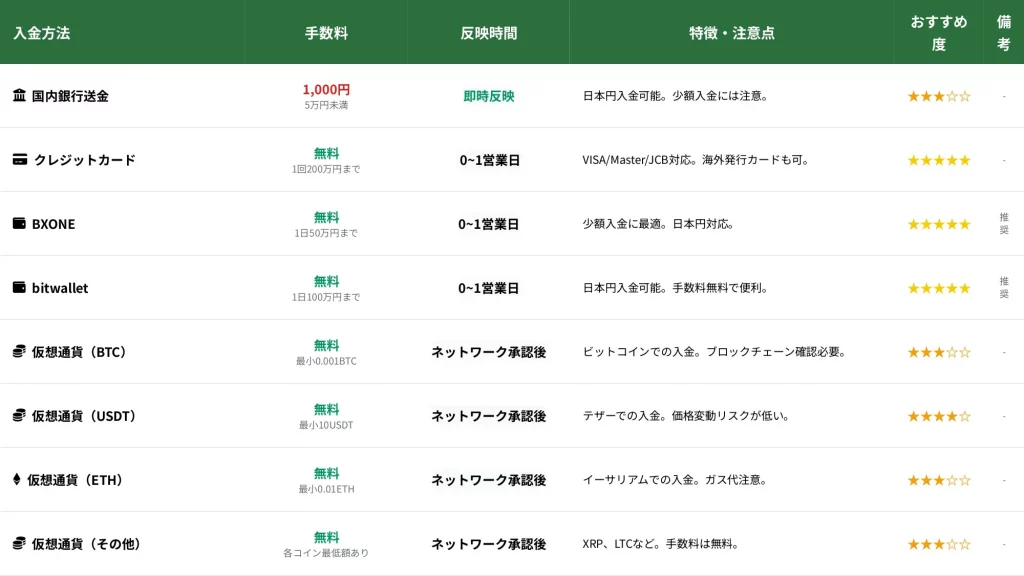This screenshot has width=1024, height=576.
Task: Click the coins icon beside 仮想通貨（USDT）
Action: point(19,416)
